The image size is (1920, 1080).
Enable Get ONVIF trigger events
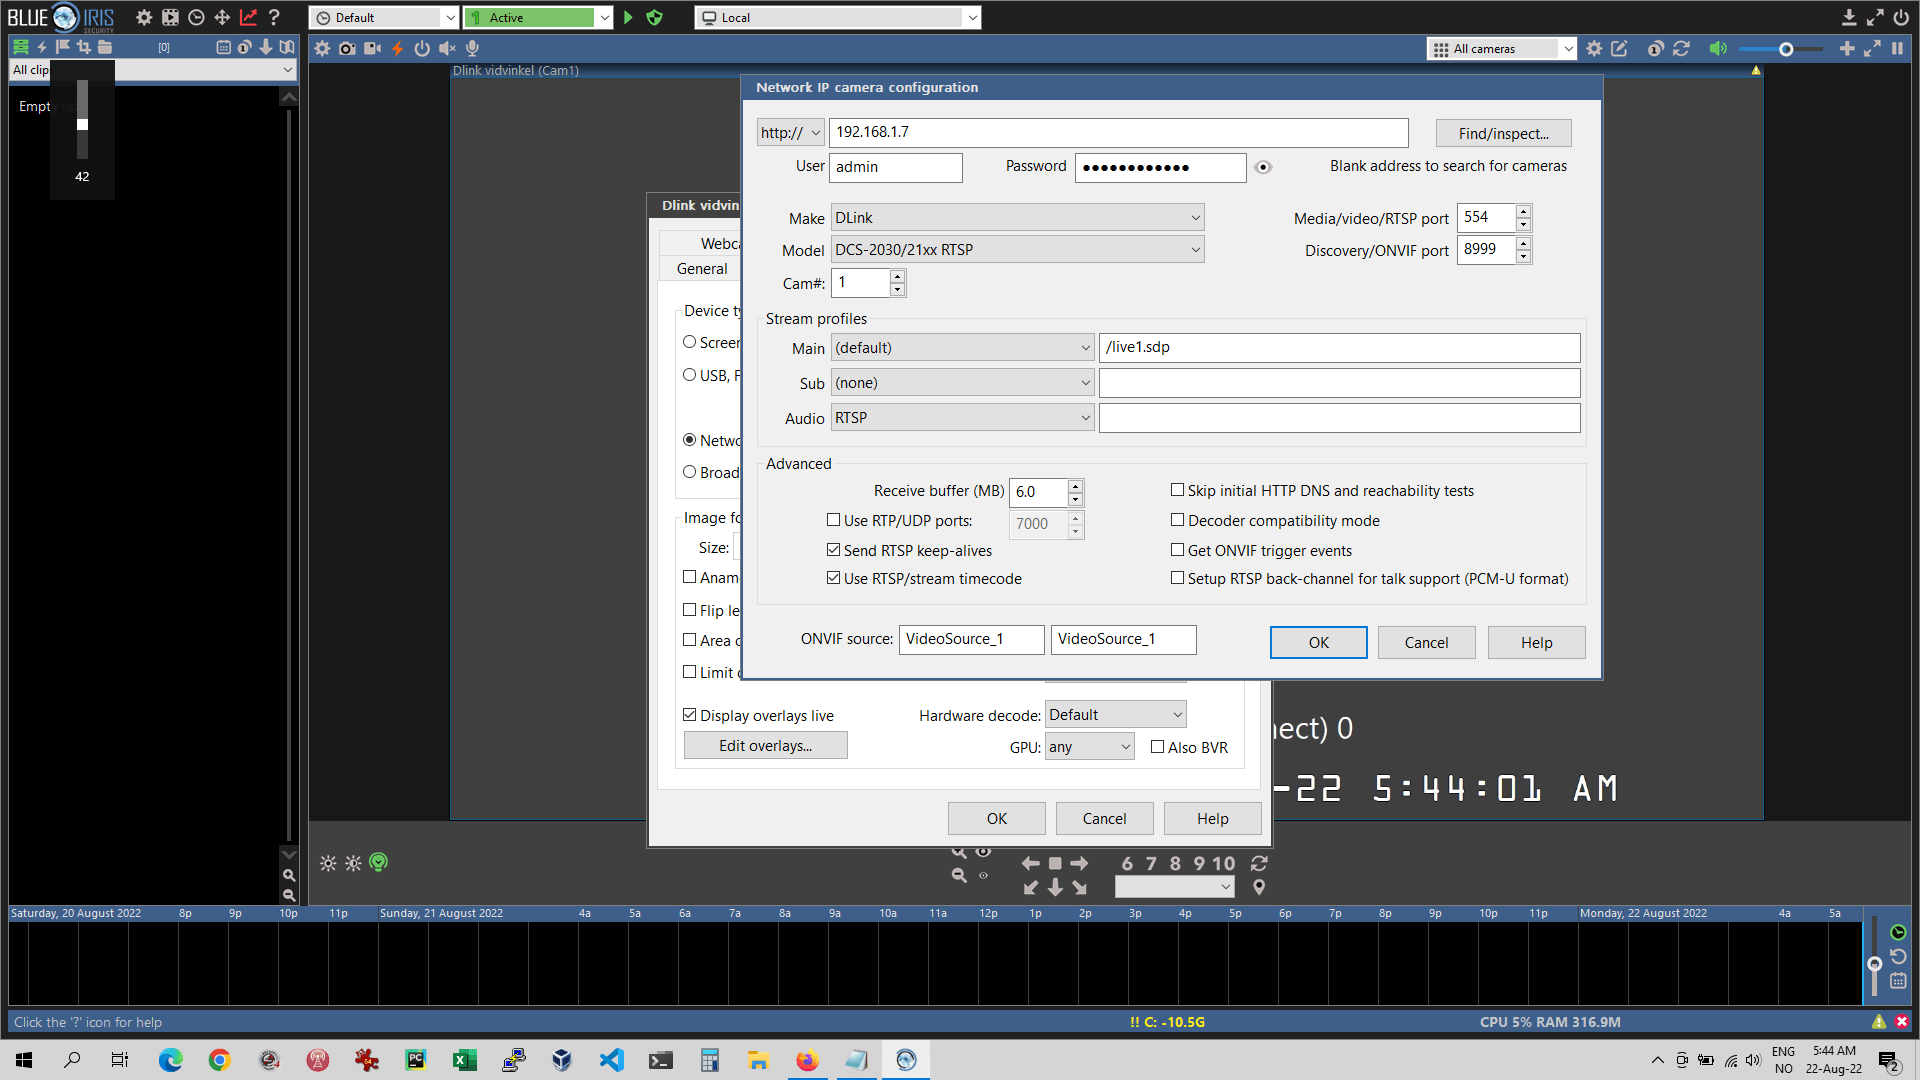[x=1178, y=550]
